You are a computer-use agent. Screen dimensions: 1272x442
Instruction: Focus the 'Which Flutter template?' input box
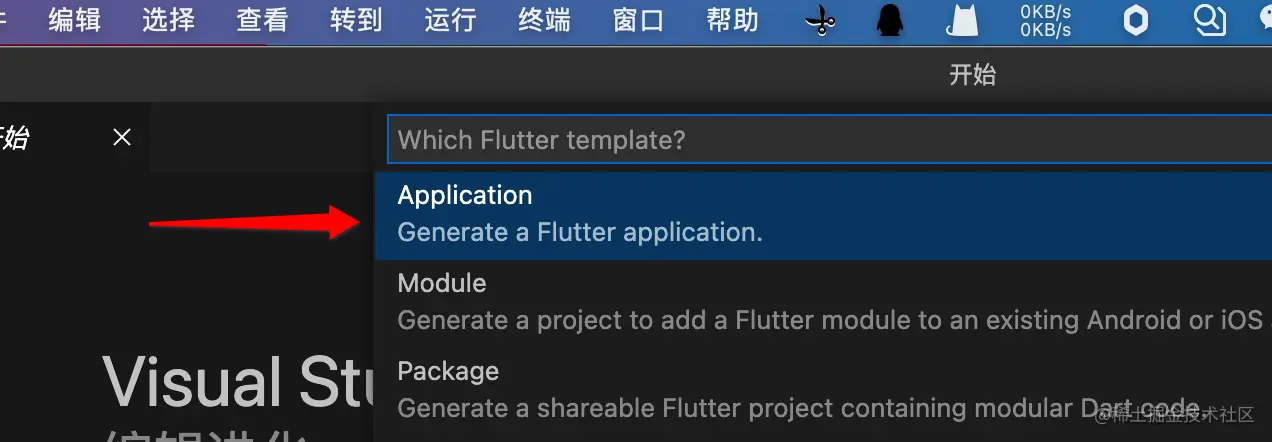pos(830,139)
